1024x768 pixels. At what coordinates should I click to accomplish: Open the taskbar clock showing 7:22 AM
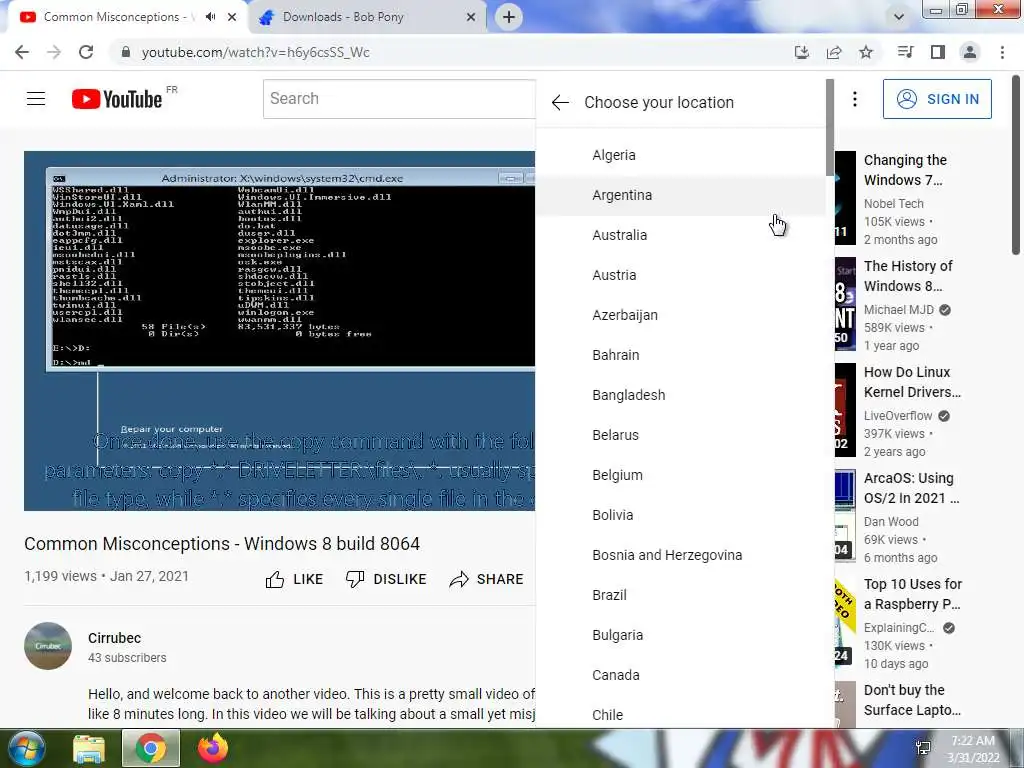[973, 749]
